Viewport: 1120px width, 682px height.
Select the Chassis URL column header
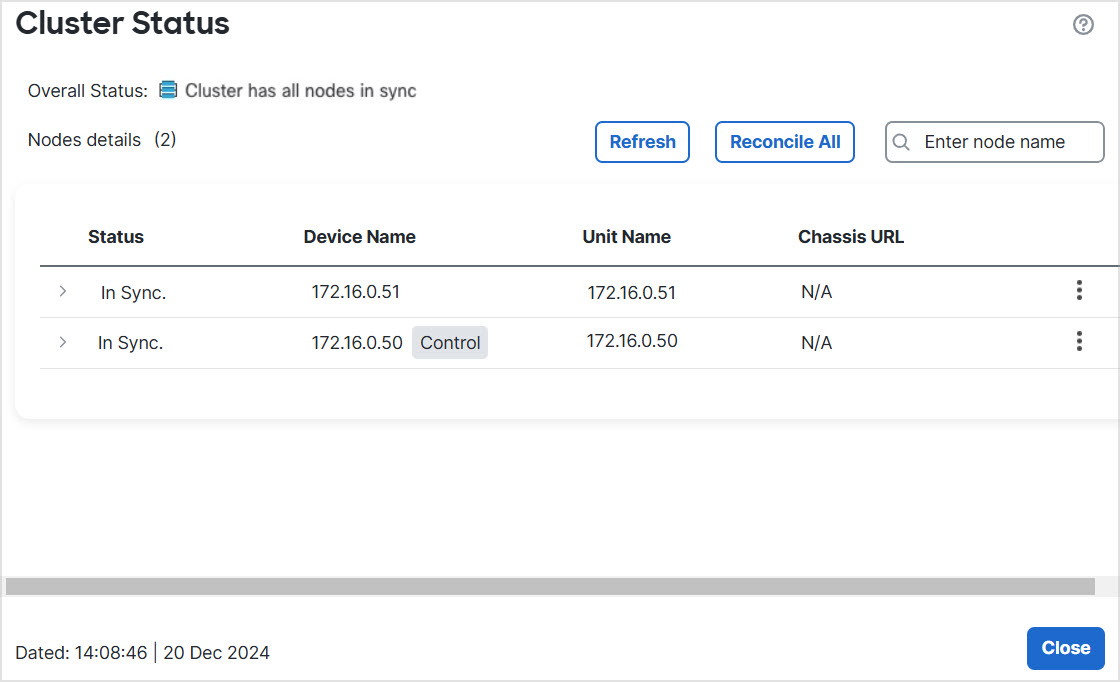pyautogui.click(x=851, y=237)
